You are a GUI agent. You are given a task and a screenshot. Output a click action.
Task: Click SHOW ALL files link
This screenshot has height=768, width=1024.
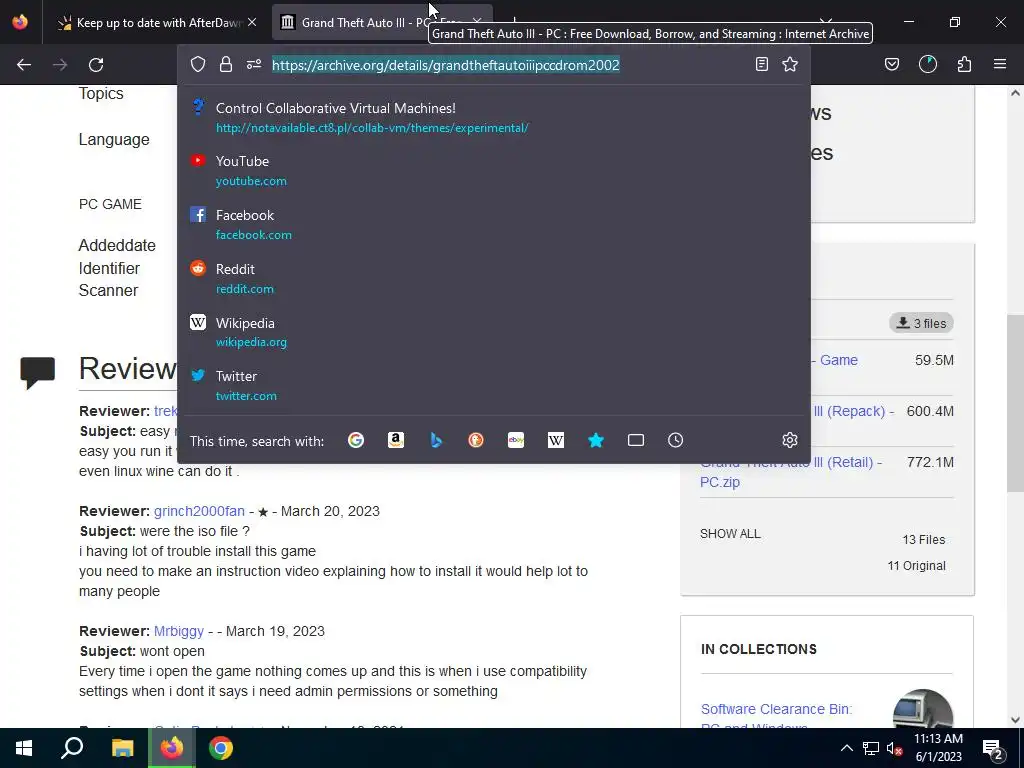click(730, 534)
